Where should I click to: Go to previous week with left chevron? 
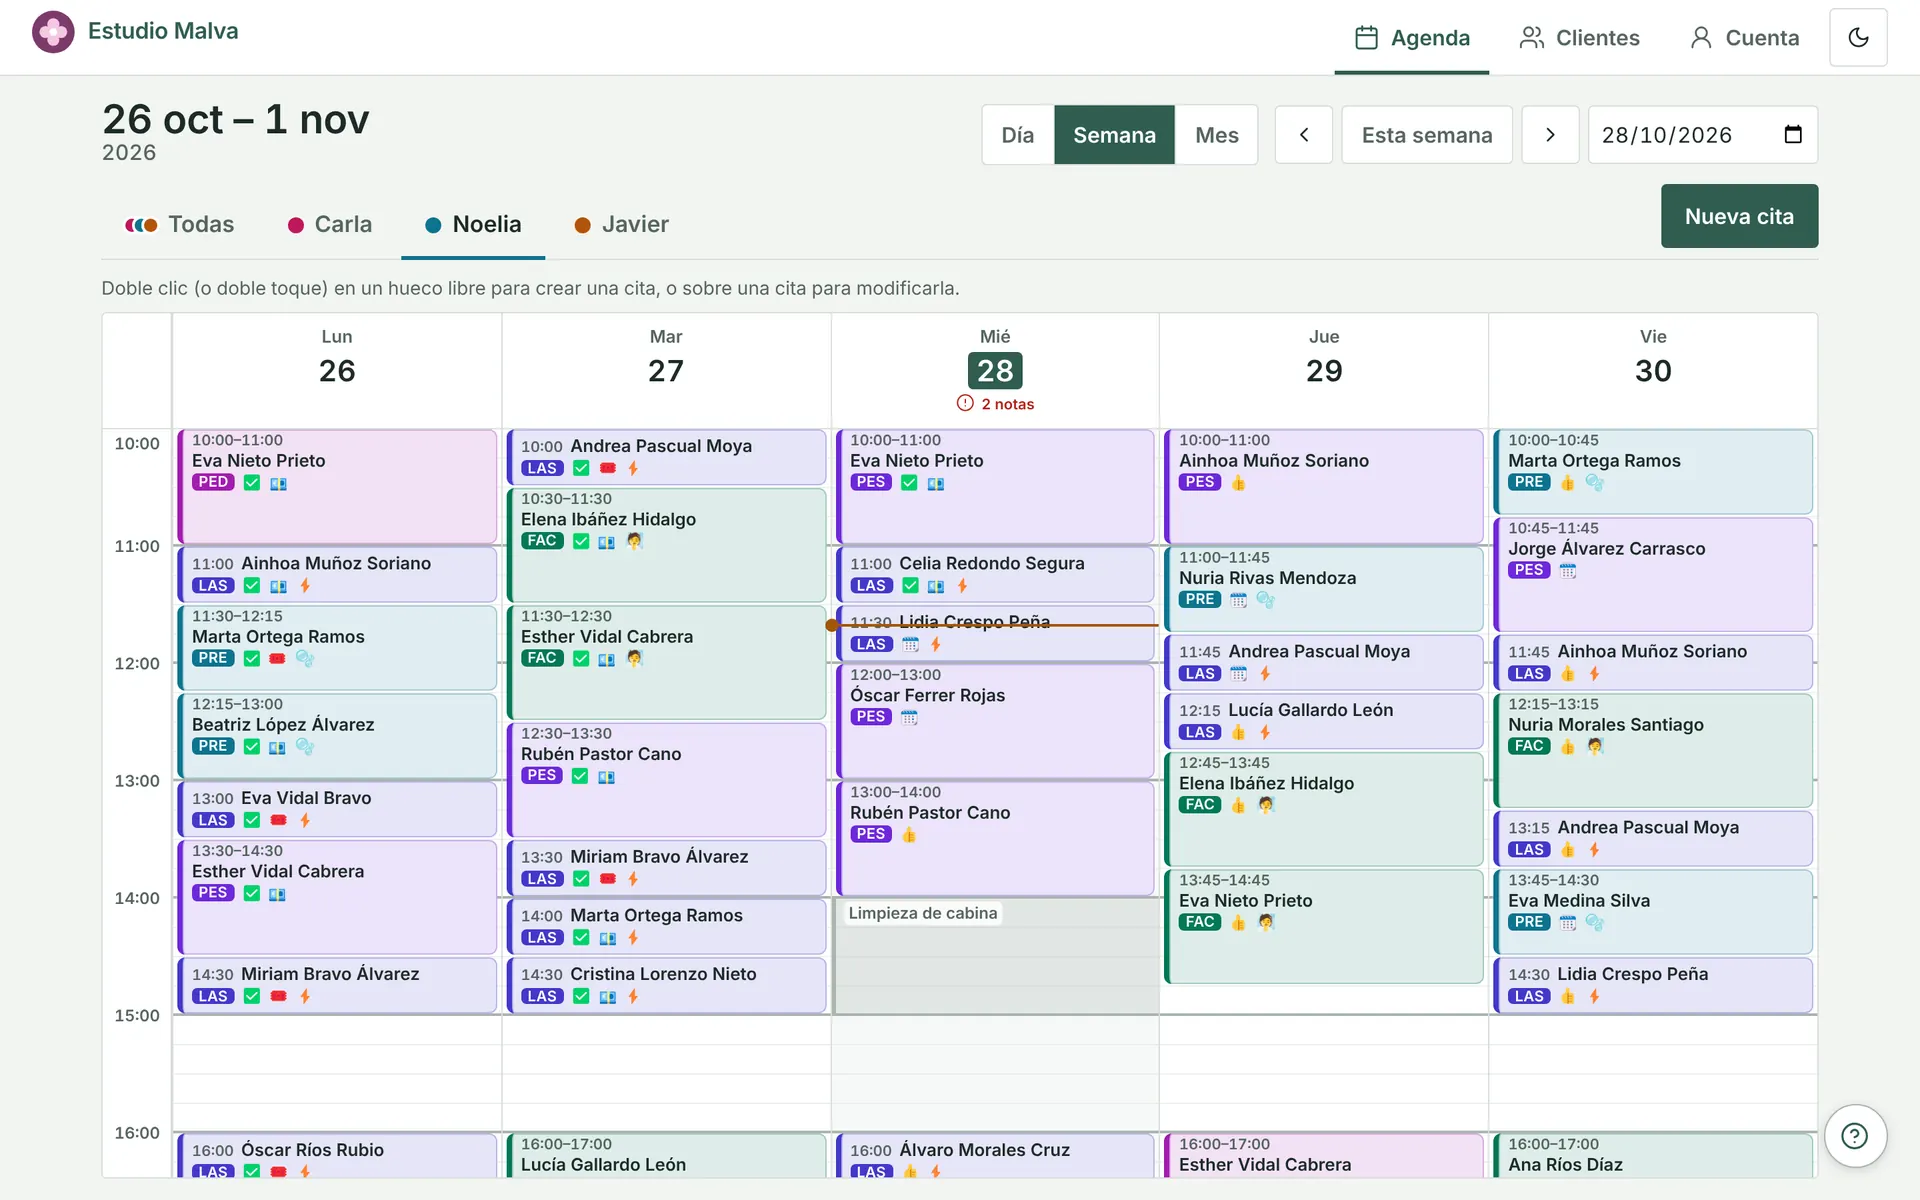coord(1303,135)
